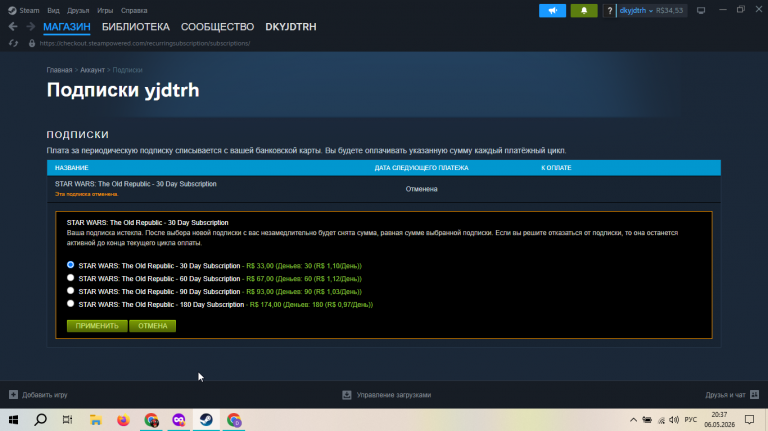Click the Steam logo menu
This screenshot has height=431, width=768.
click(12, 10)
